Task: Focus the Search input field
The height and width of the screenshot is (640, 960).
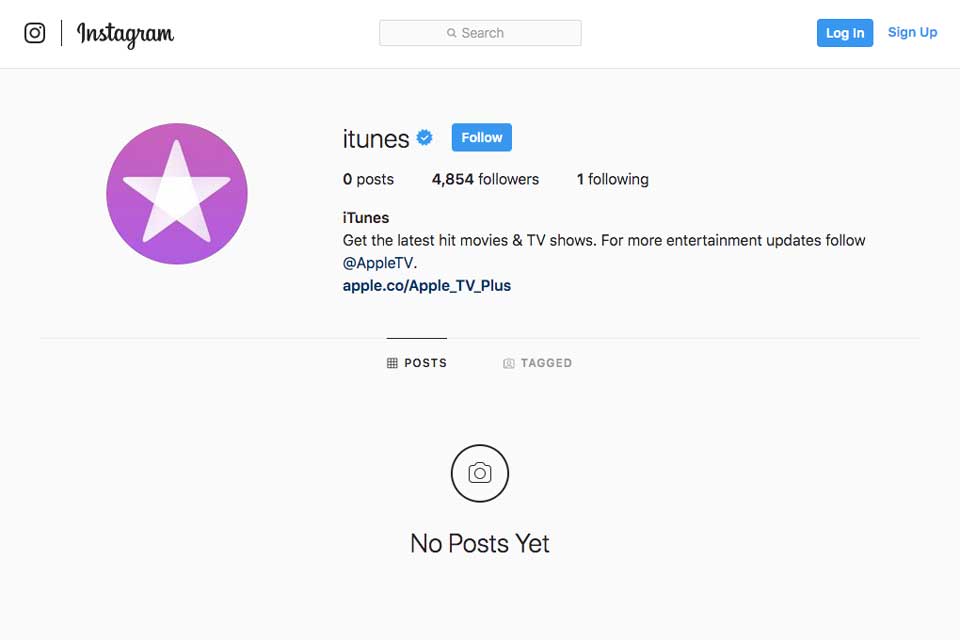Action: tap(480, 33)
